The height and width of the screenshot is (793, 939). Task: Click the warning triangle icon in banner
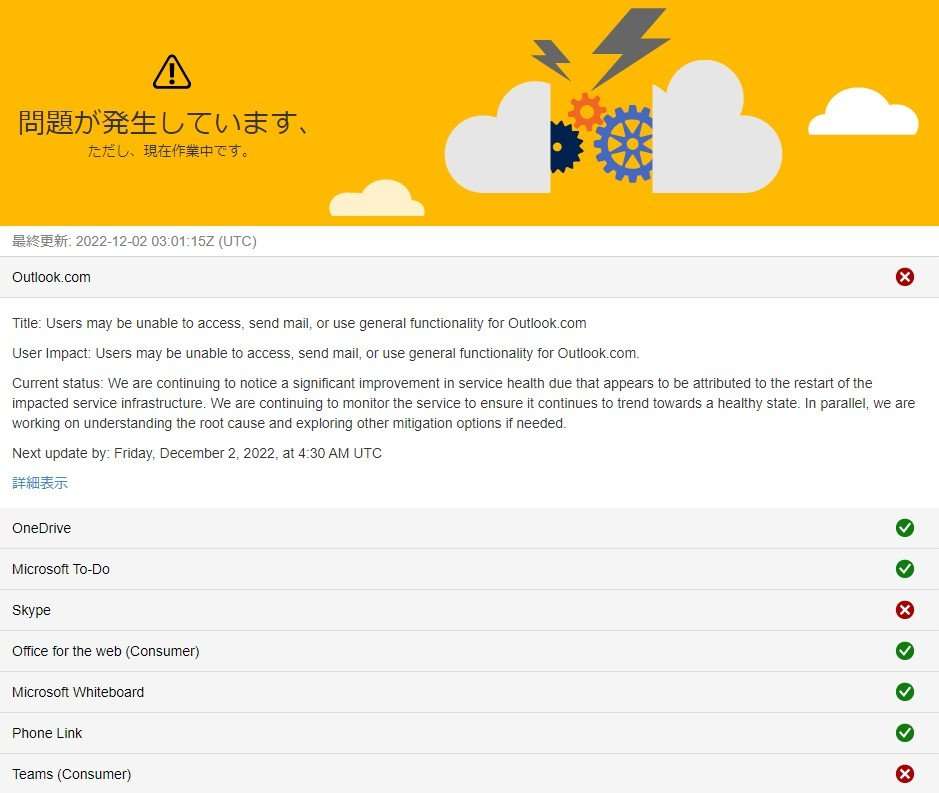[172, 72]
